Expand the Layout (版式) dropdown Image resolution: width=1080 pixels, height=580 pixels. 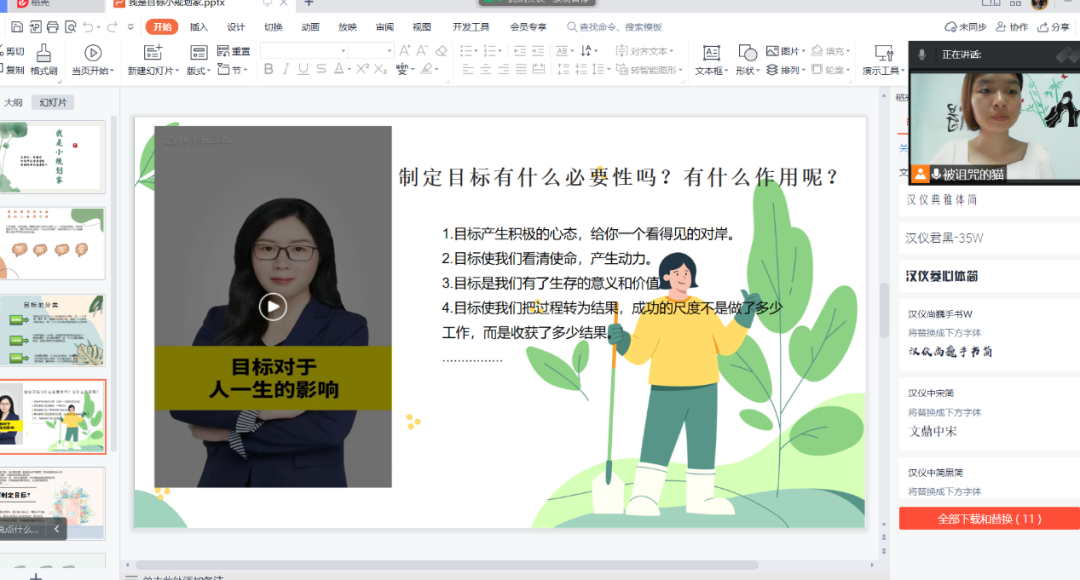(198, 70)
